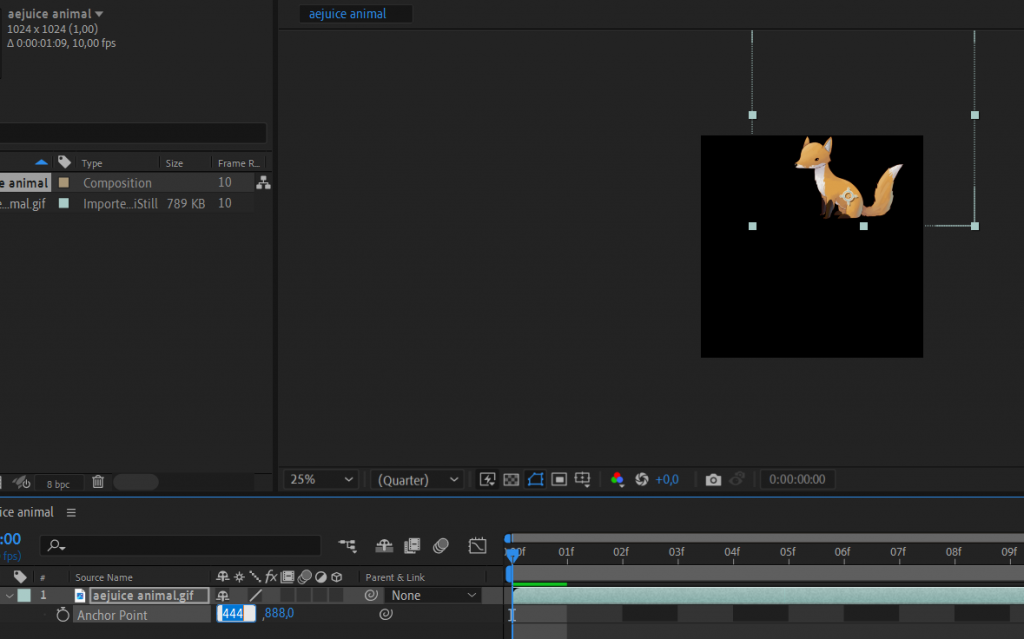Open the (Quarter) resolution dropdown
This screenshot has width=1024, height=639.
(x=416, y=479)
